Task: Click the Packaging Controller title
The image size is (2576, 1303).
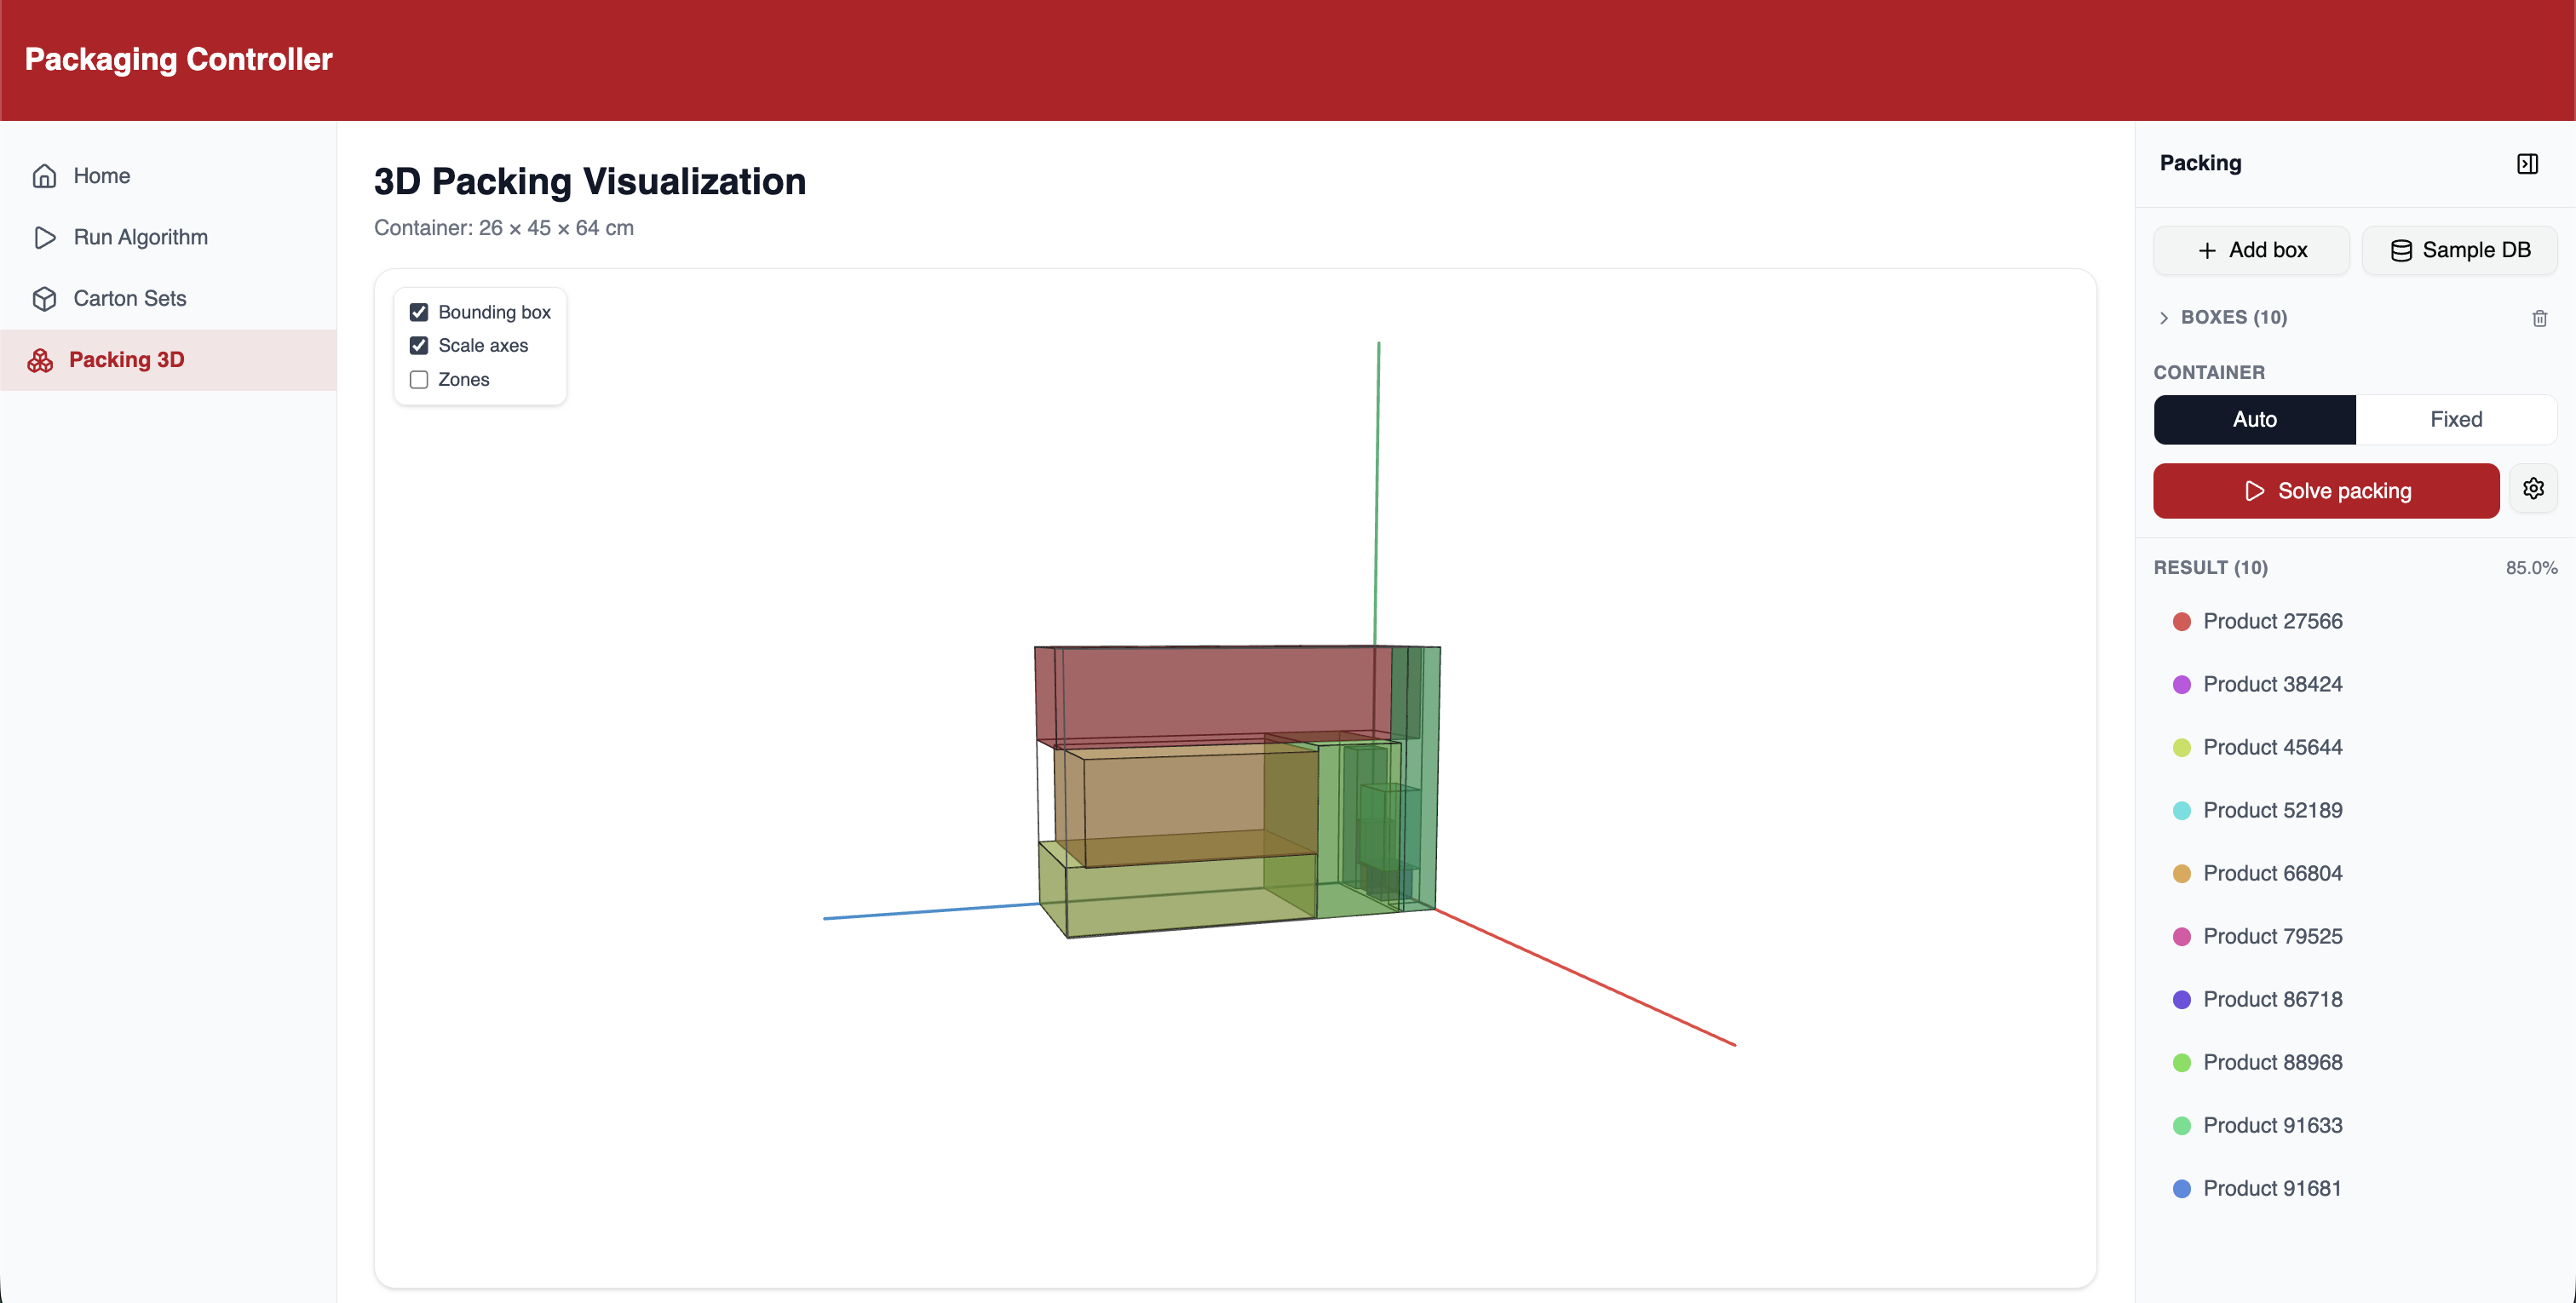Action: pyautogui.click(x=178, y=59)
